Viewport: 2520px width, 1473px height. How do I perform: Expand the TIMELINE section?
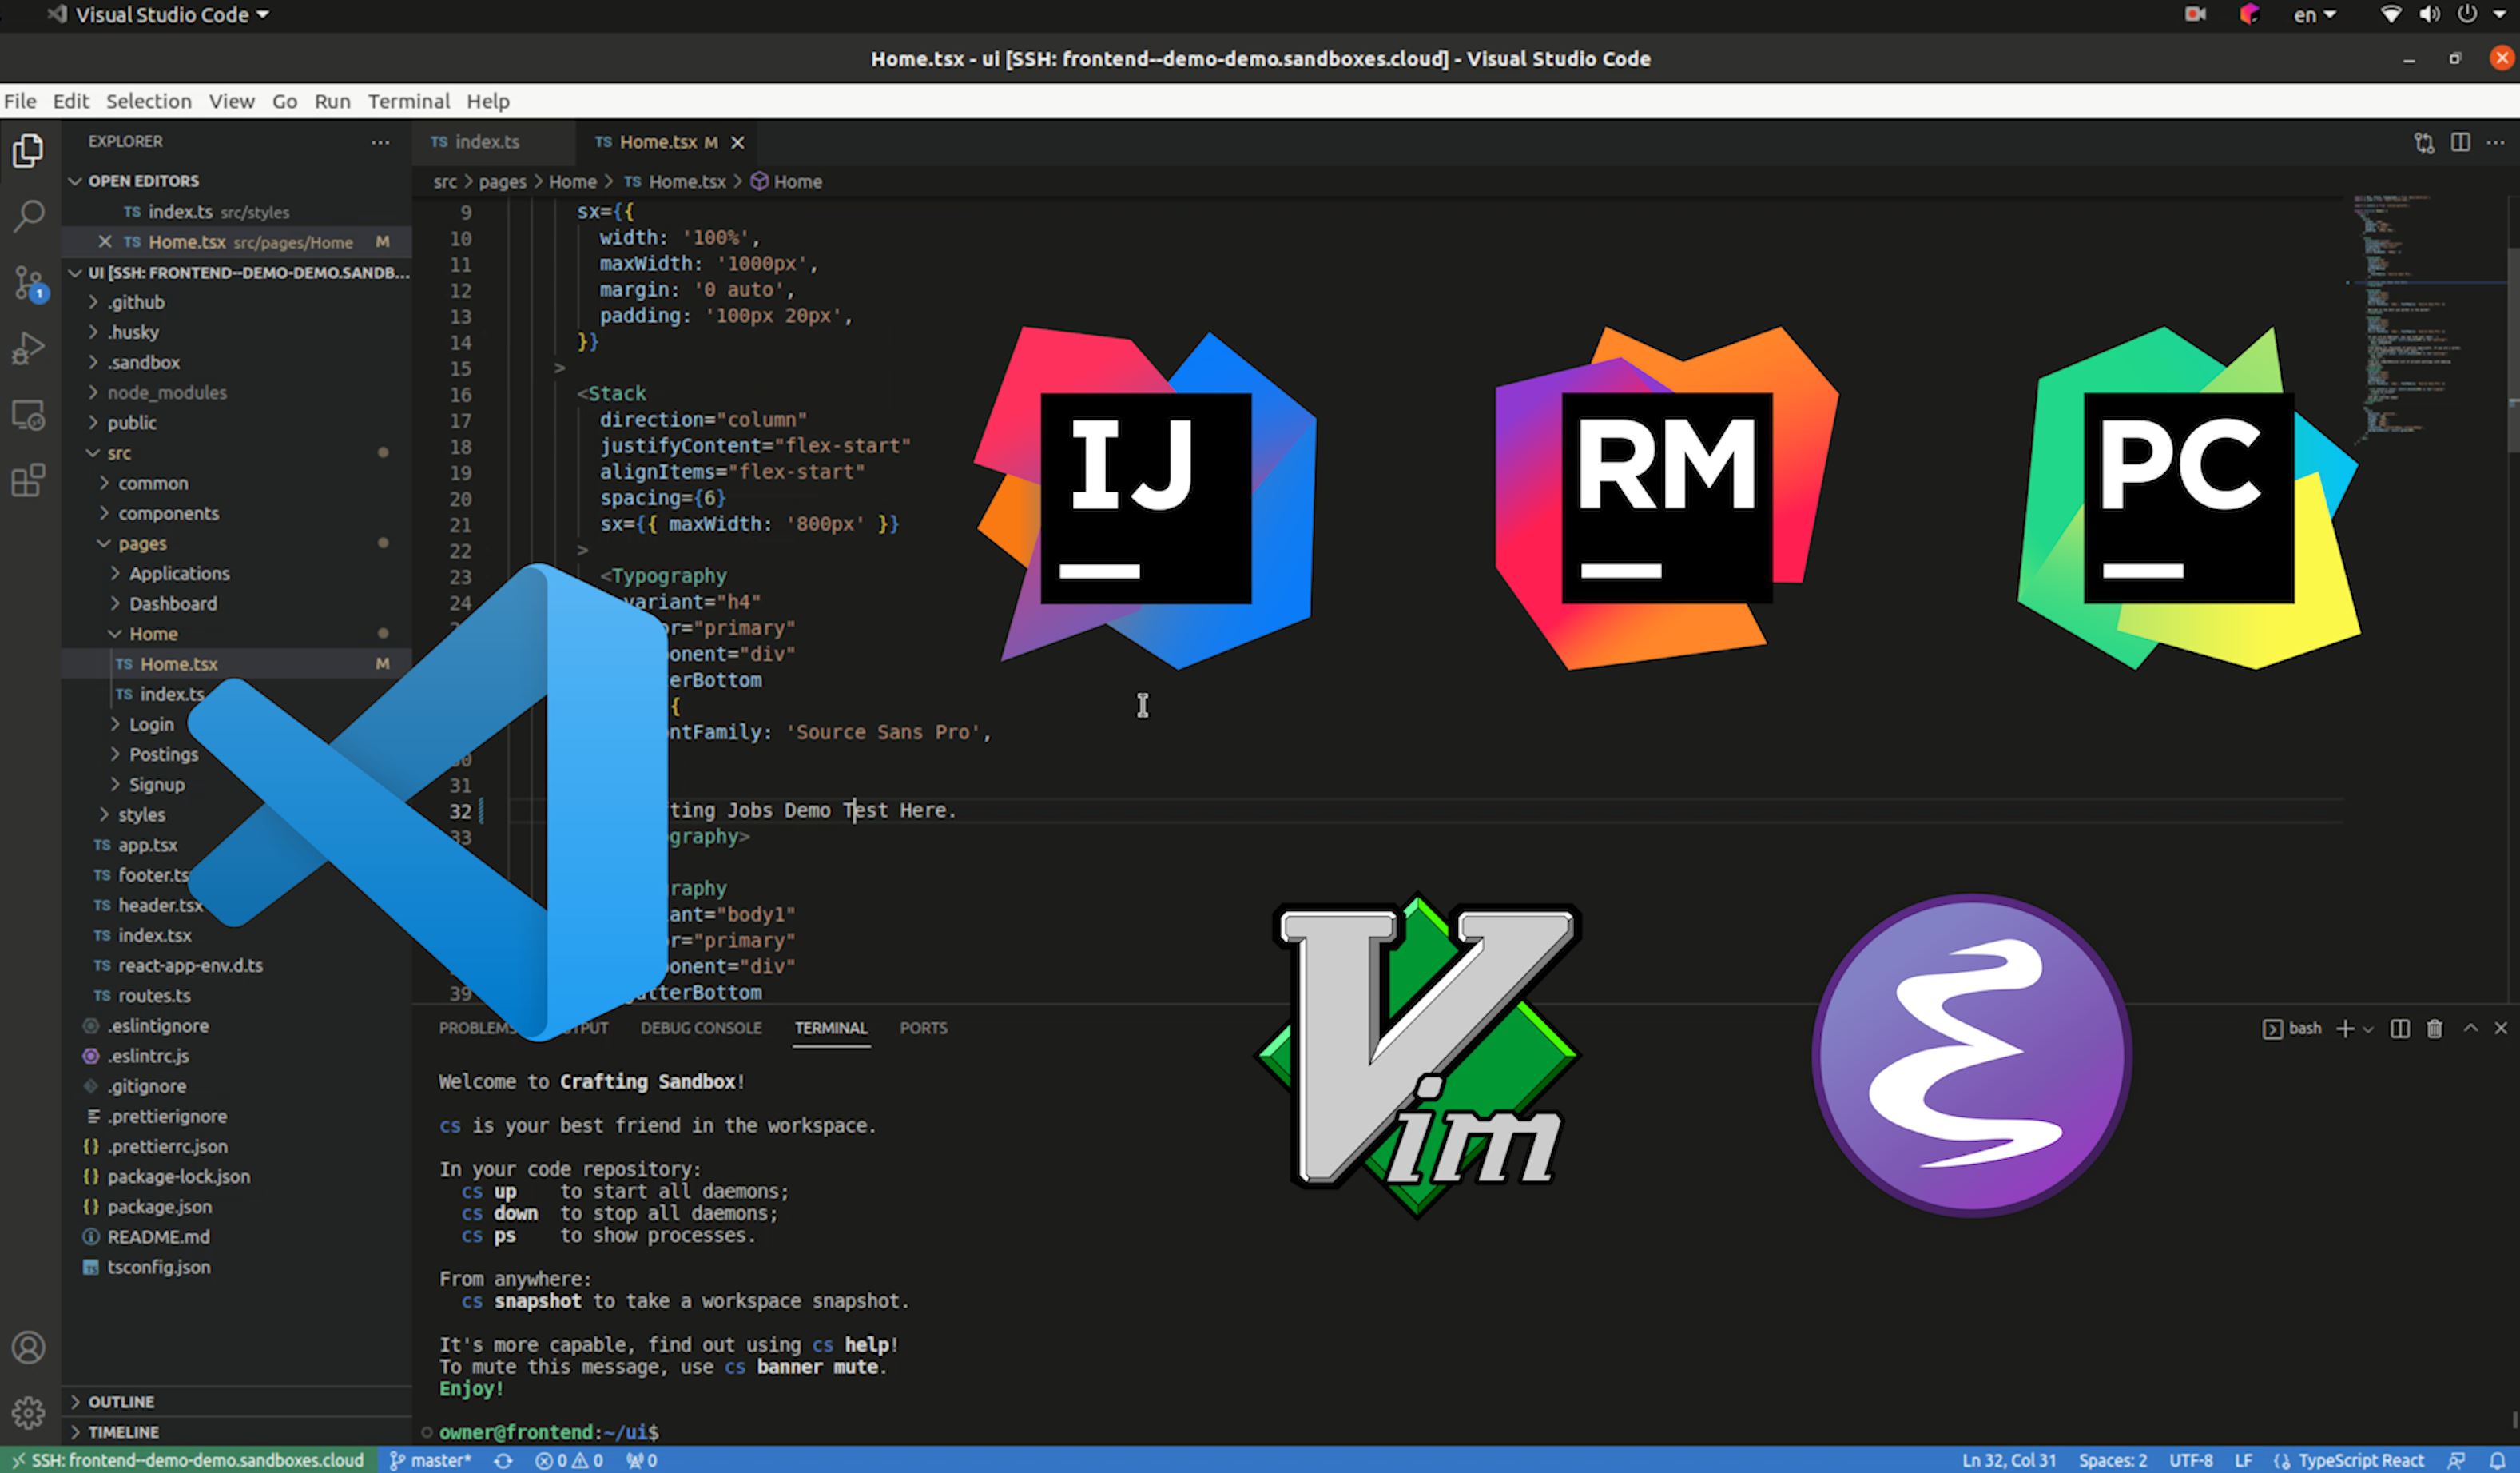(x=122, y=1432)
